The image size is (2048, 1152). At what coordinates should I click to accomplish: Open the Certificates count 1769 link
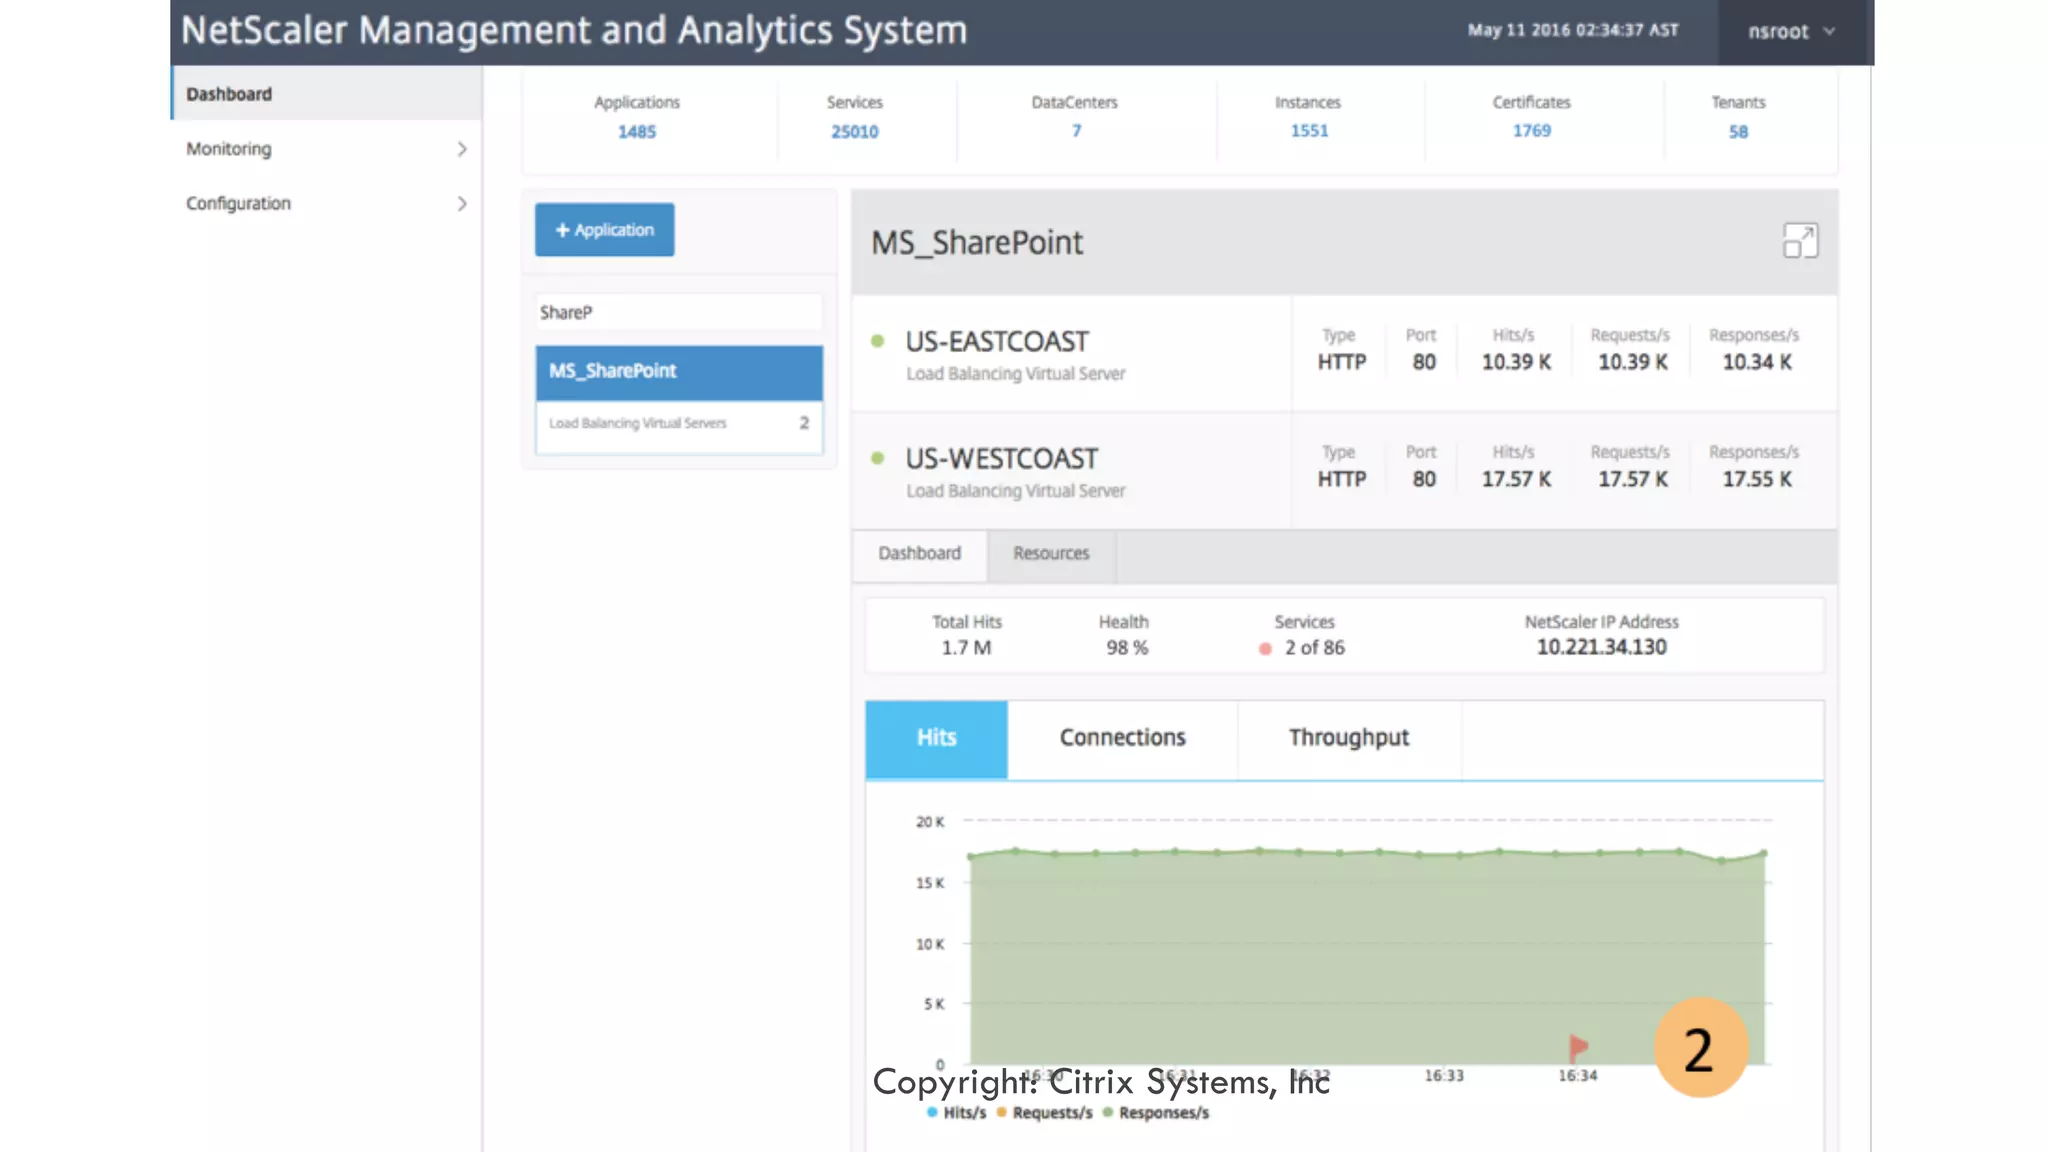click(1531, 131)
